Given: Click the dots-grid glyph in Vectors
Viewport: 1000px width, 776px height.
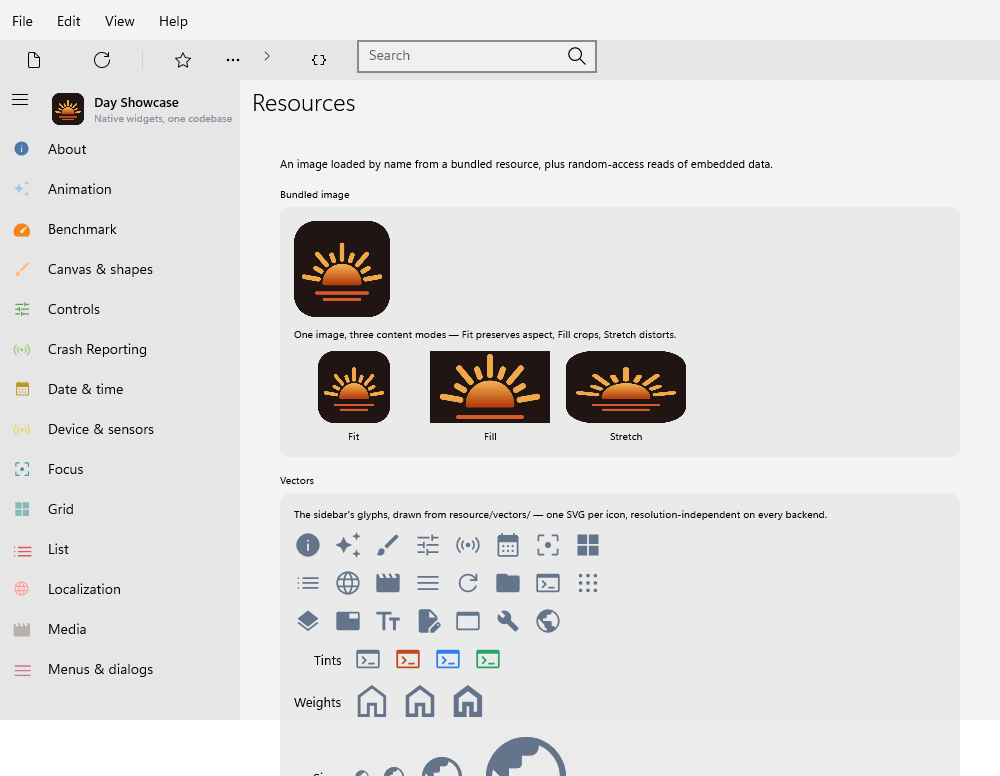Looking at the screenshot, I should pyautogui.click(x=588, y=583).
